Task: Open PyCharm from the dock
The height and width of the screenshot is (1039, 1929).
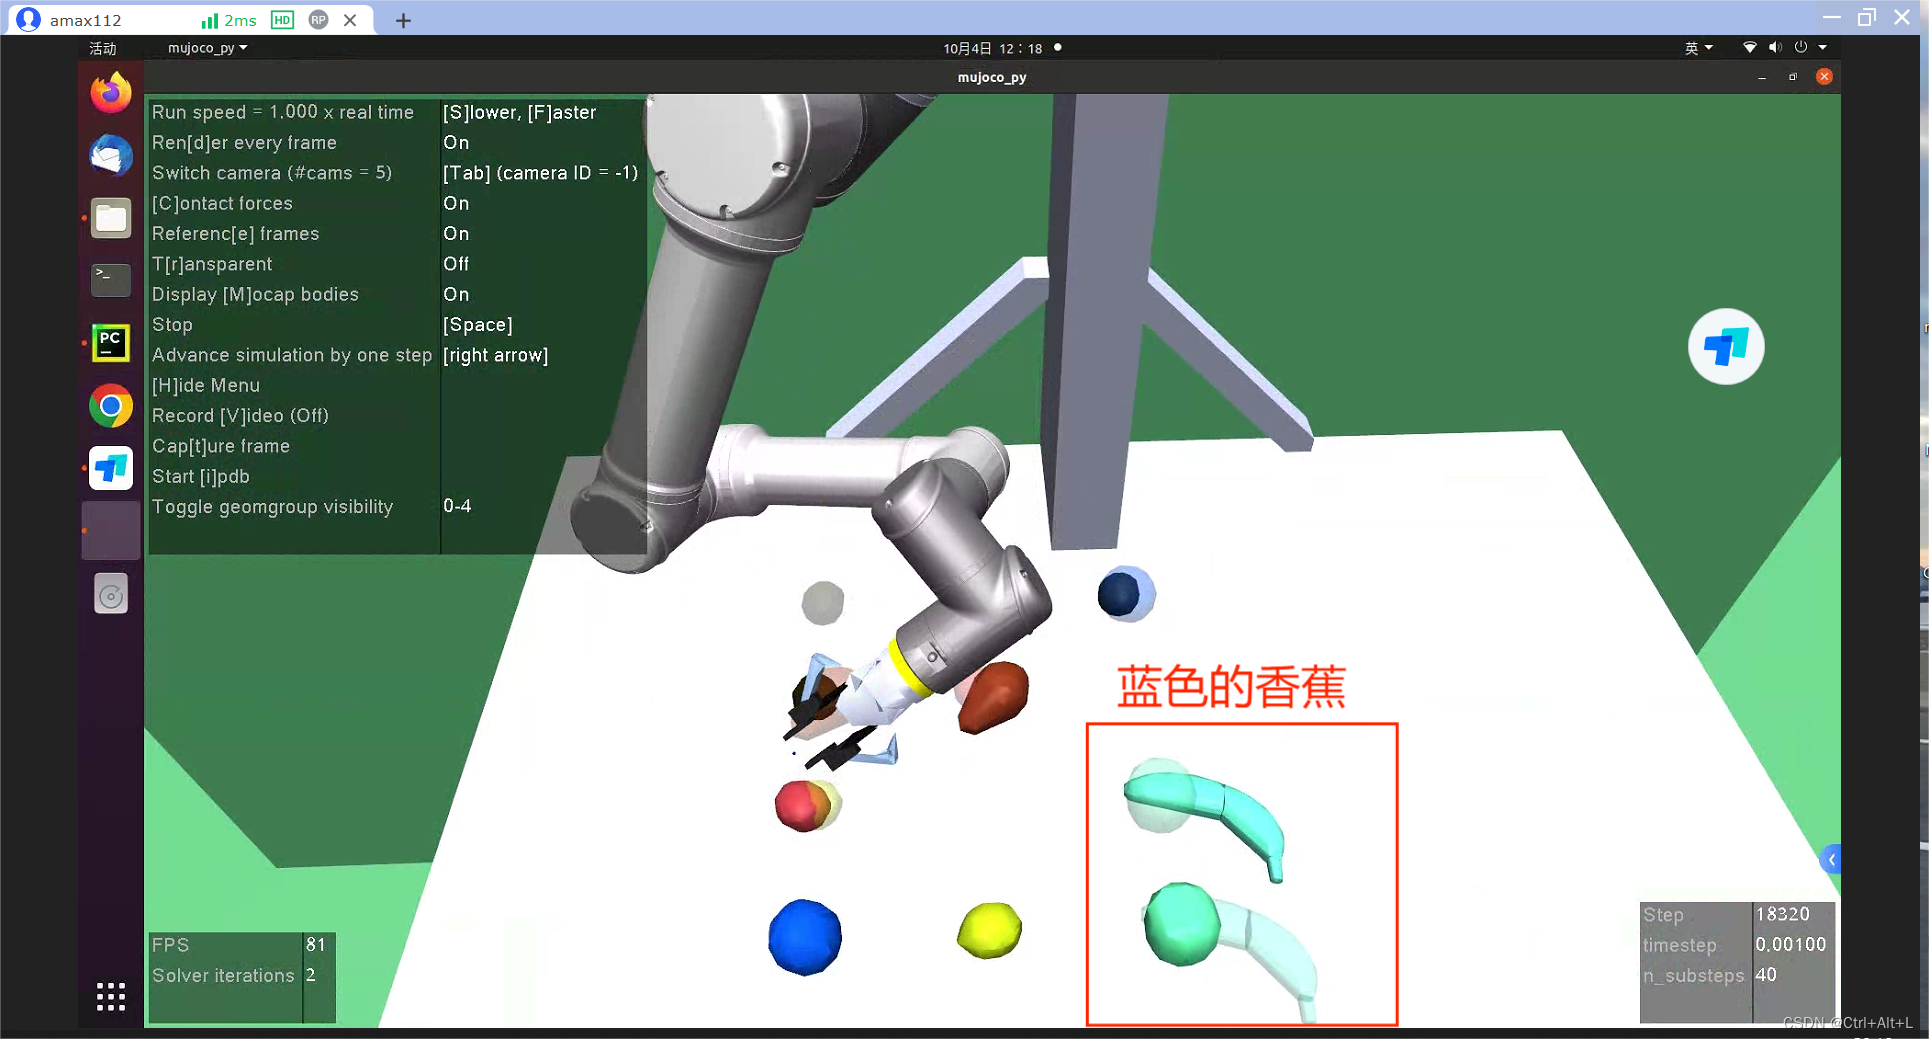Action: click(x=111, y=343)
